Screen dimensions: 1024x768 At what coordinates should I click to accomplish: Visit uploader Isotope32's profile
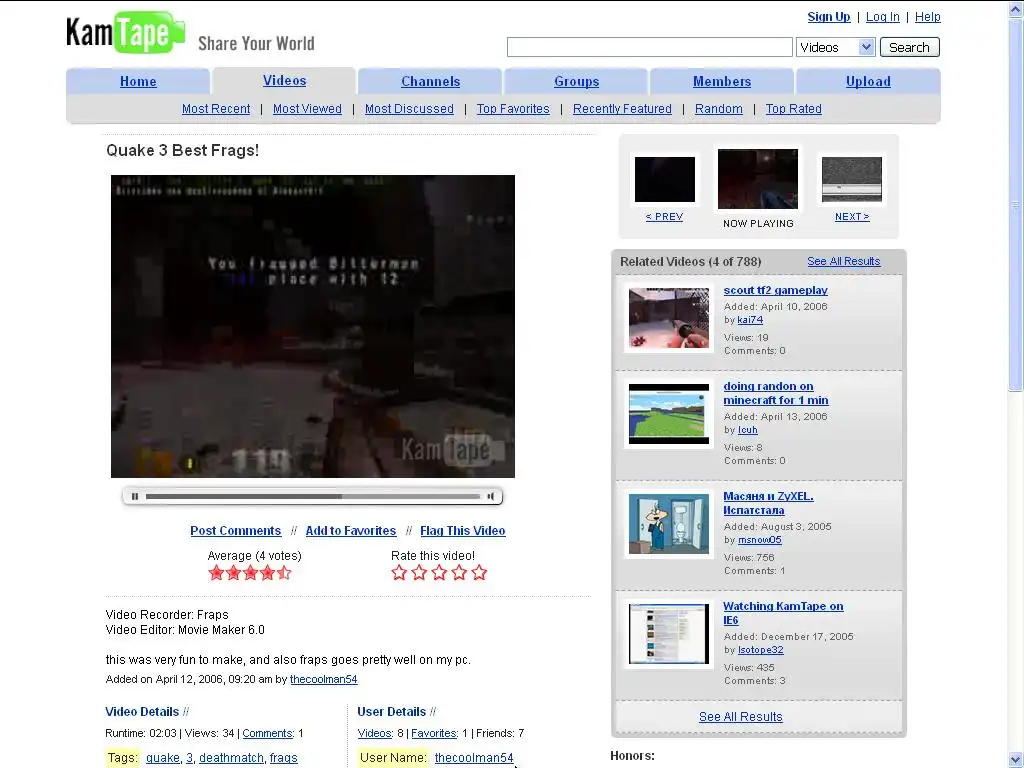pyautogui.click(x=761, y=650)
